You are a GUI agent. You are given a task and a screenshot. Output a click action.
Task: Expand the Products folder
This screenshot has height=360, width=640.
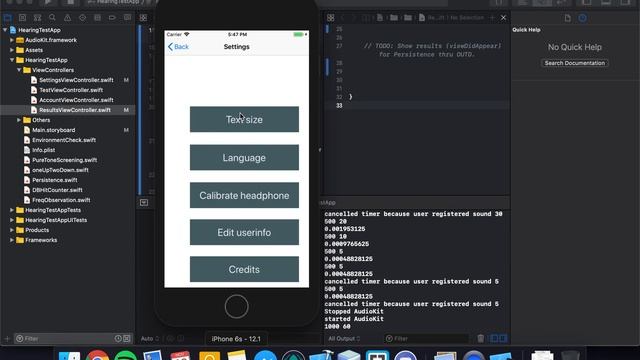coord(12,230)
